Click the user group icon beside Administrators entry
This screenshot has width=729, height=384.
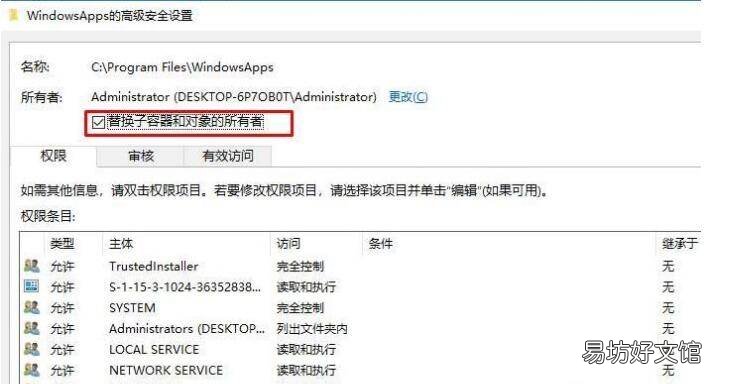click(x=32, y=328)
